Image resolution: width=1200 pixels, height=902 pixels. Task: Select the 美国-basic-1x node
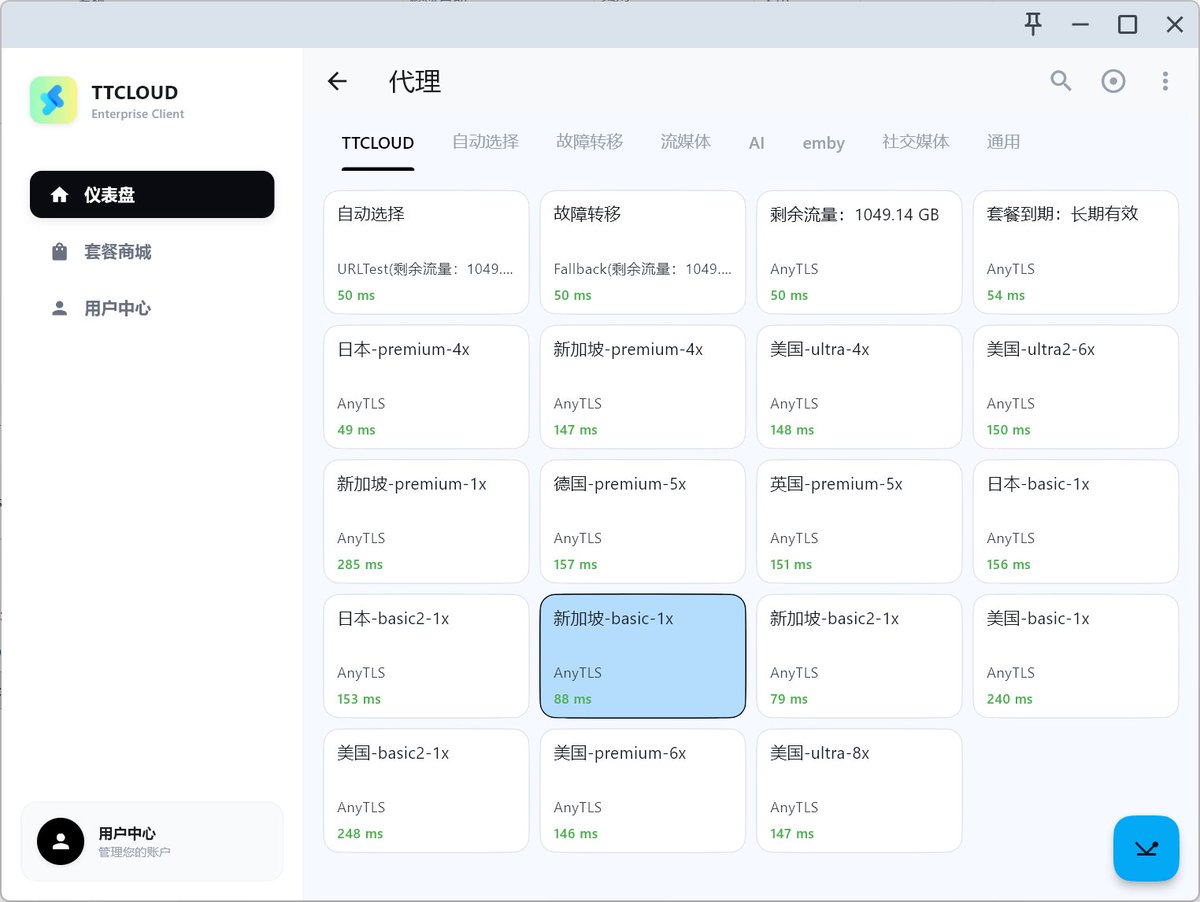coord(1076,656)
